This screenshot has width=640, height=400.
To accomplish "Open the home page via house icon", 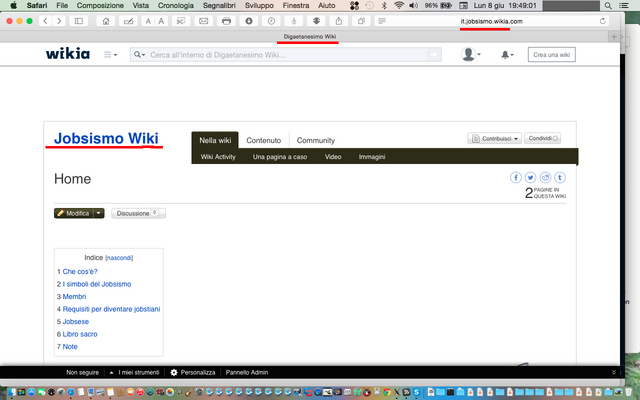I will [x=106, y=21].
